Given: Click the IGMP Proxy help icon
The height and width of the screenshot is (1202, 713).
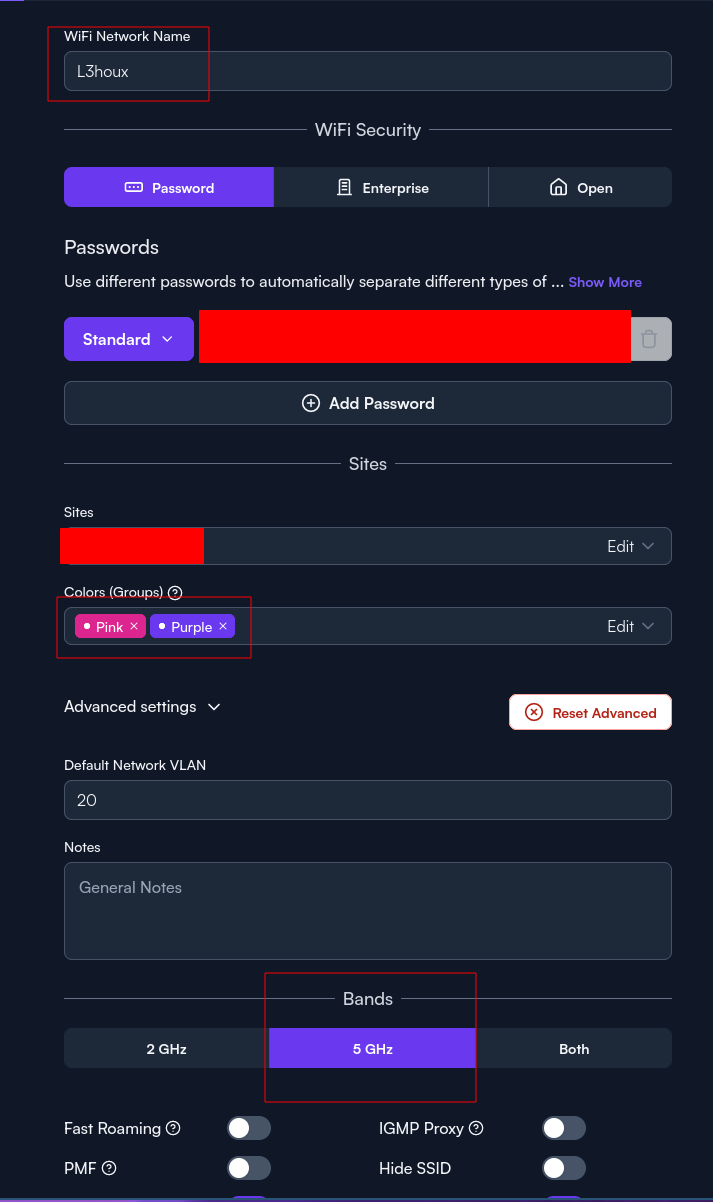Looking at the screenshot, I should 476,1128.
